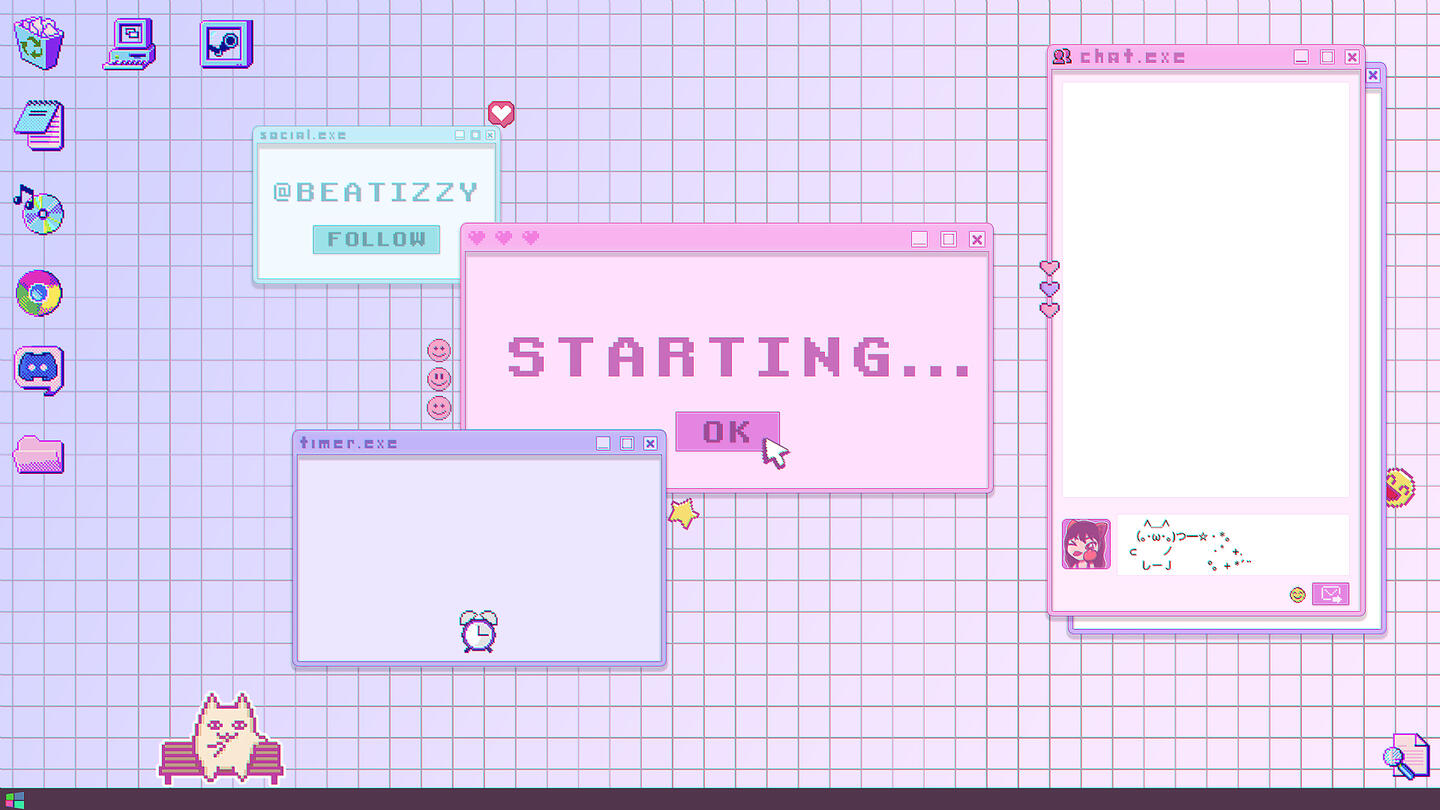Open Discord desktop icon
Screen dimensions: 1440x810
pyautogui.click(x=40, y=370)
